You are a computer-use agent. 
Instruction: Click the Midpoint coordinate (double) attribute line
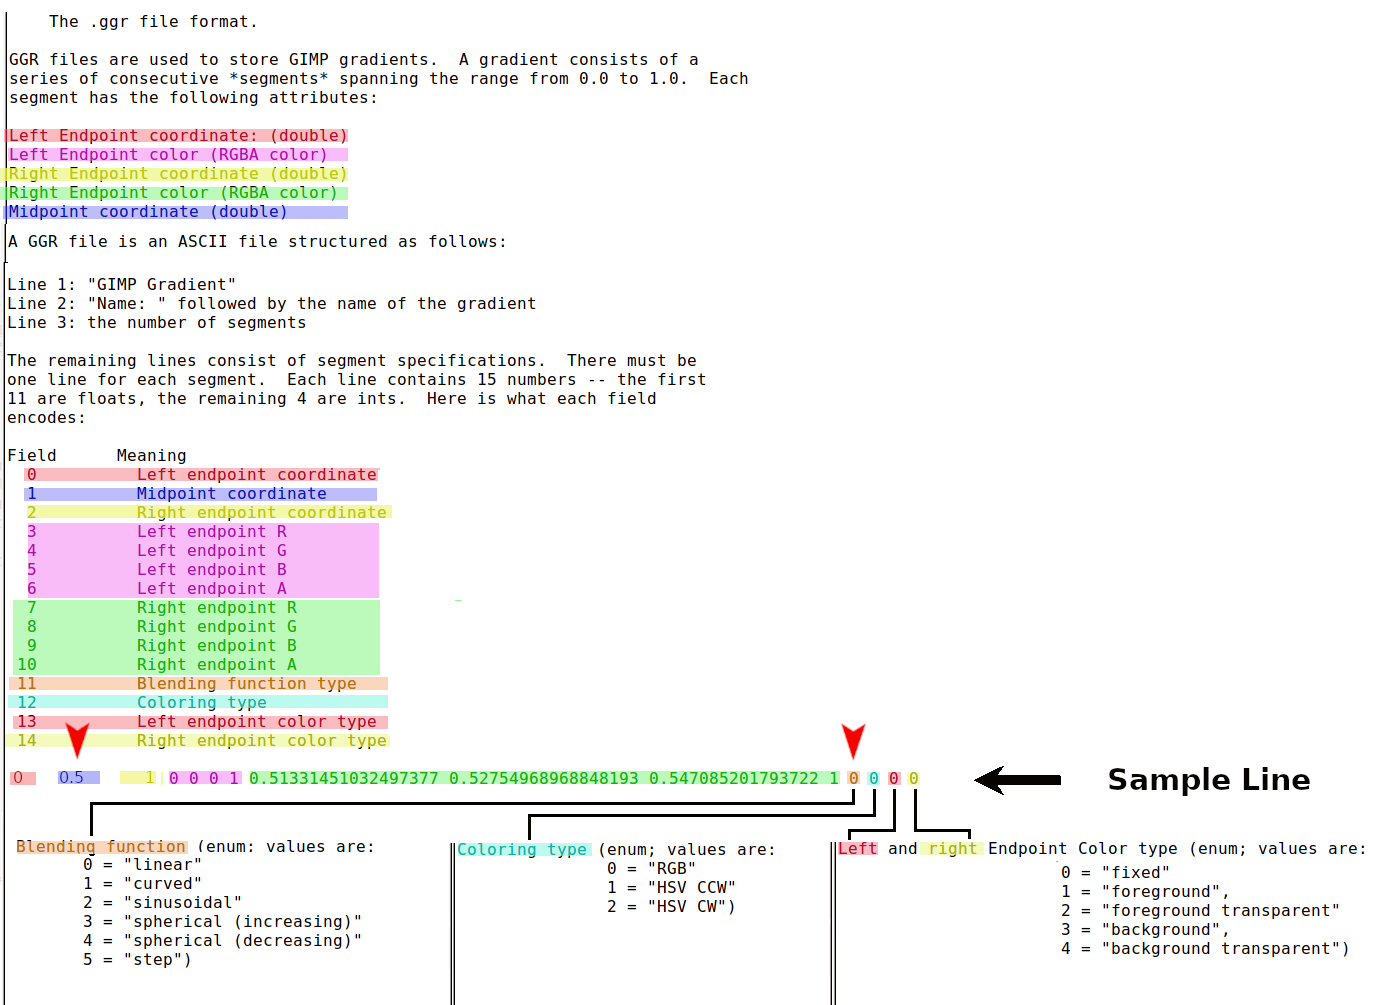click(x=178, y=212)
